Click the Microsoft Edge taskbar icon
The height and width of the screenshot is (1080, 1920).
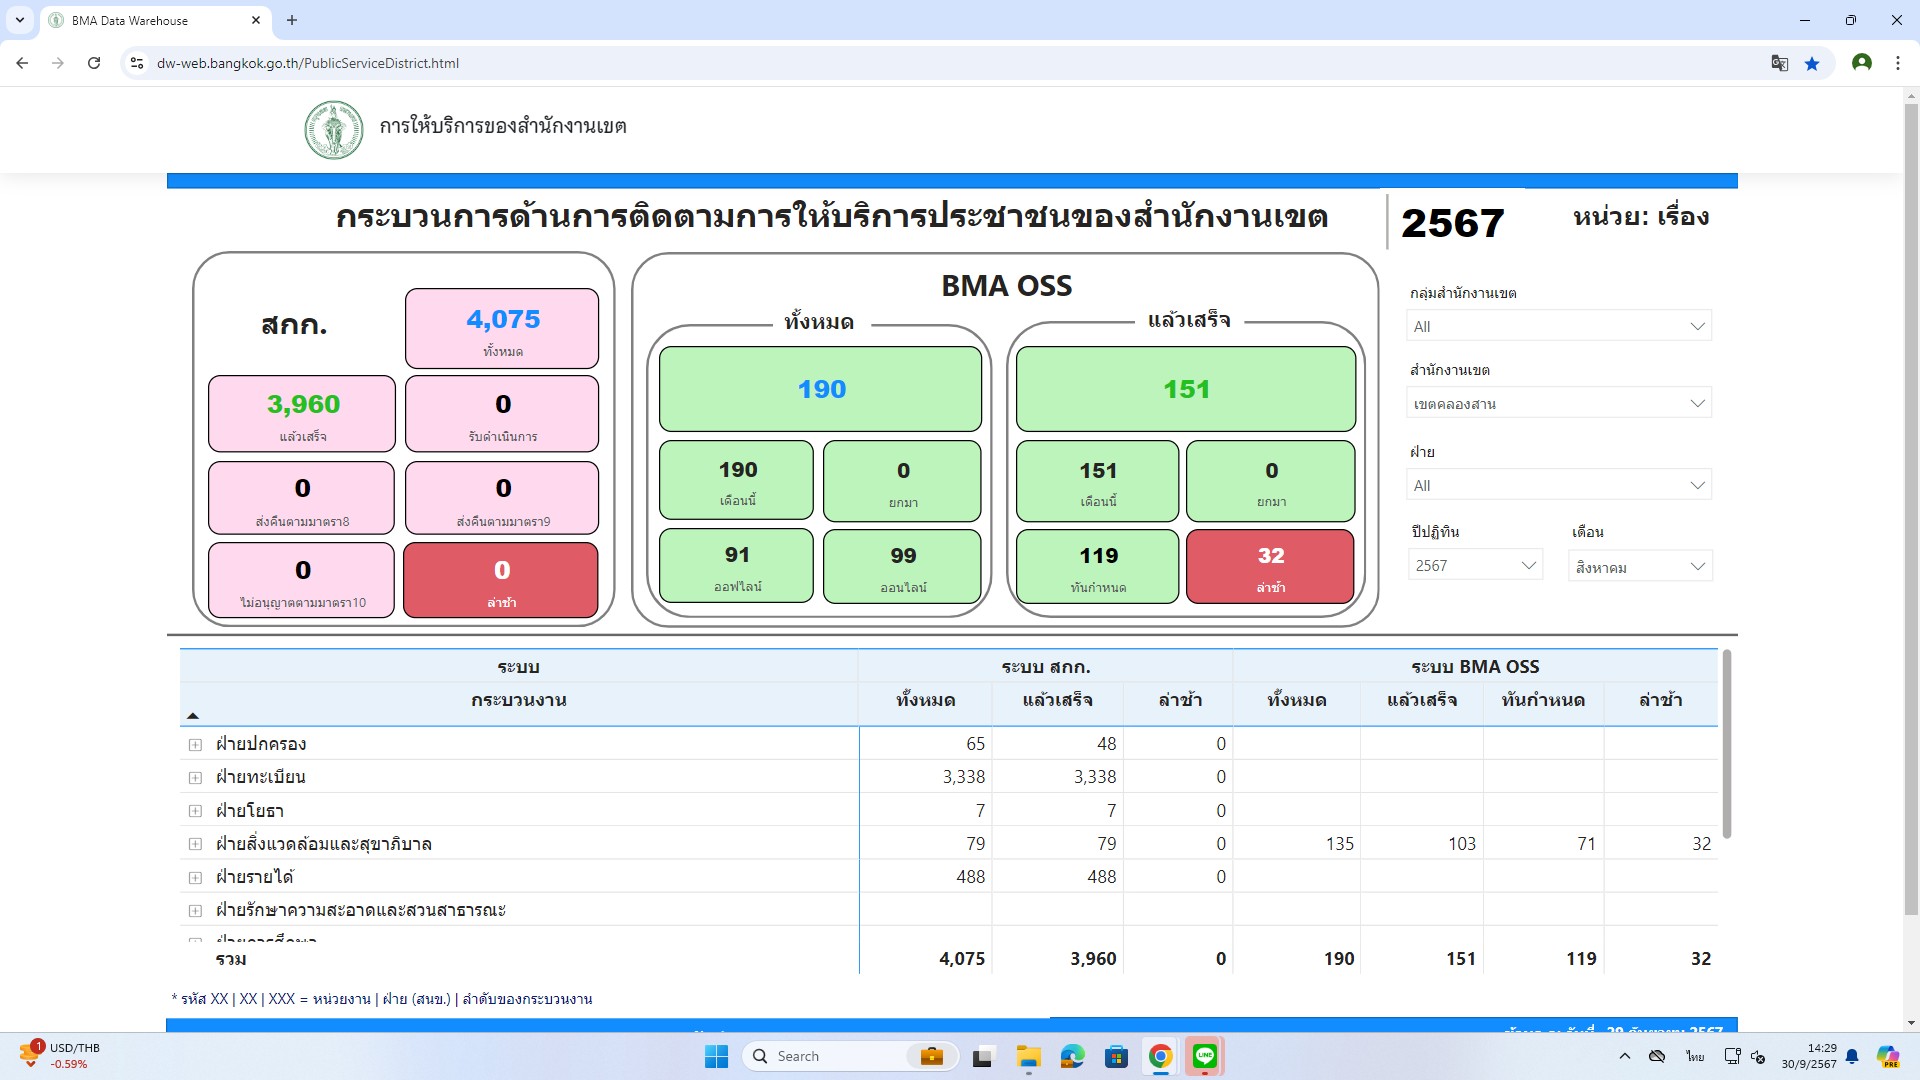[1072, 1056]
